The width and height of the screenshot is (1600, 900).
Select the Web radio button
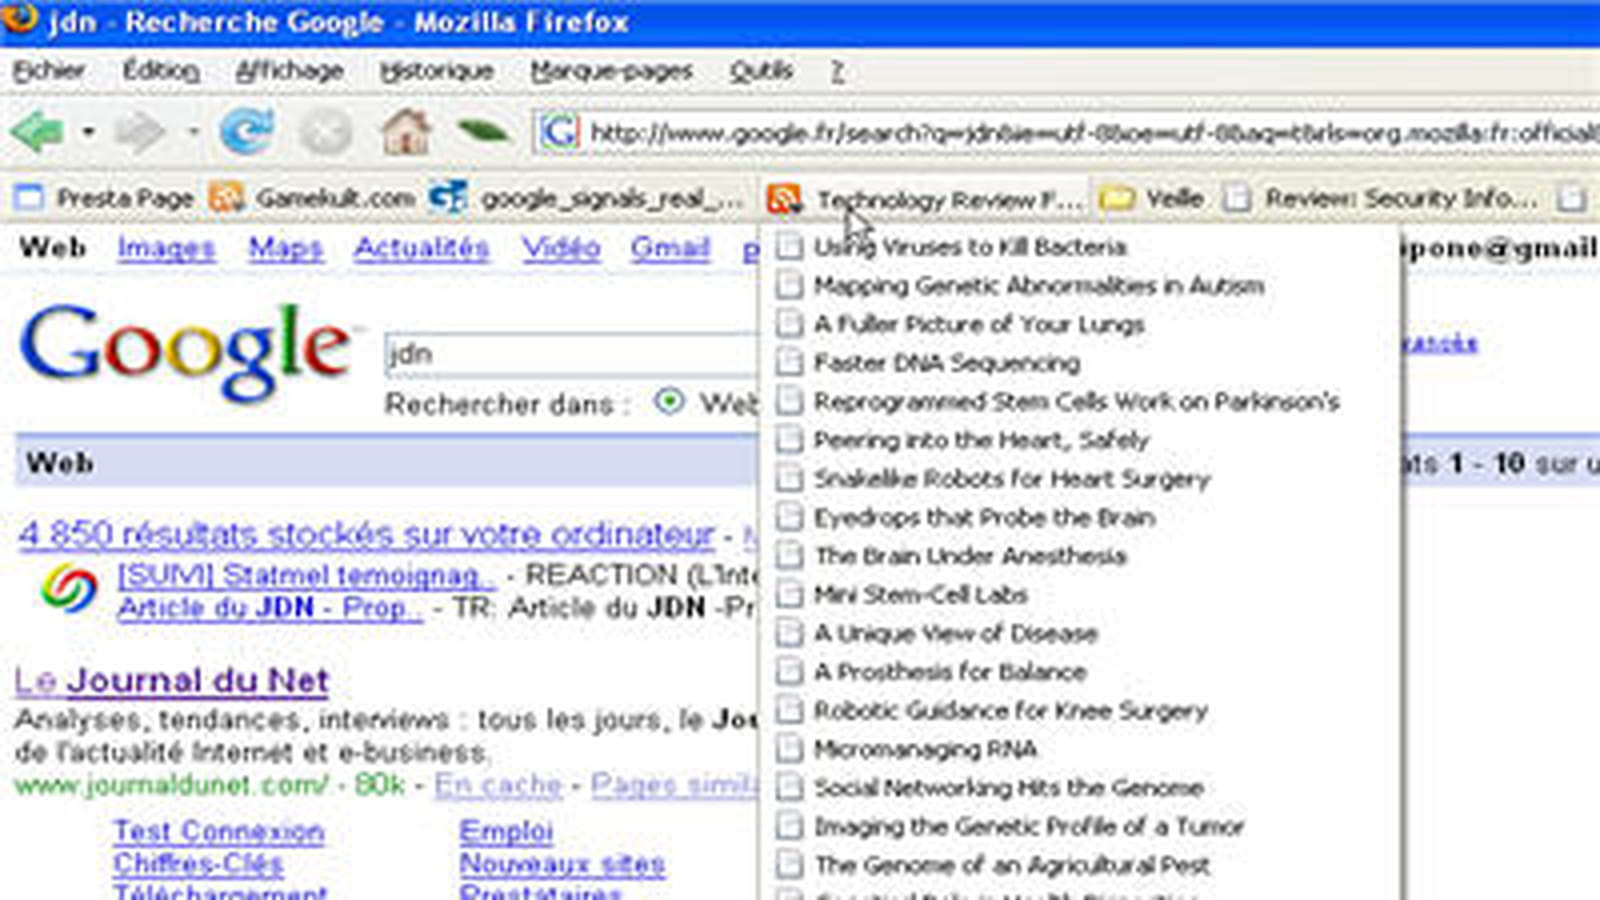(669, 402)
